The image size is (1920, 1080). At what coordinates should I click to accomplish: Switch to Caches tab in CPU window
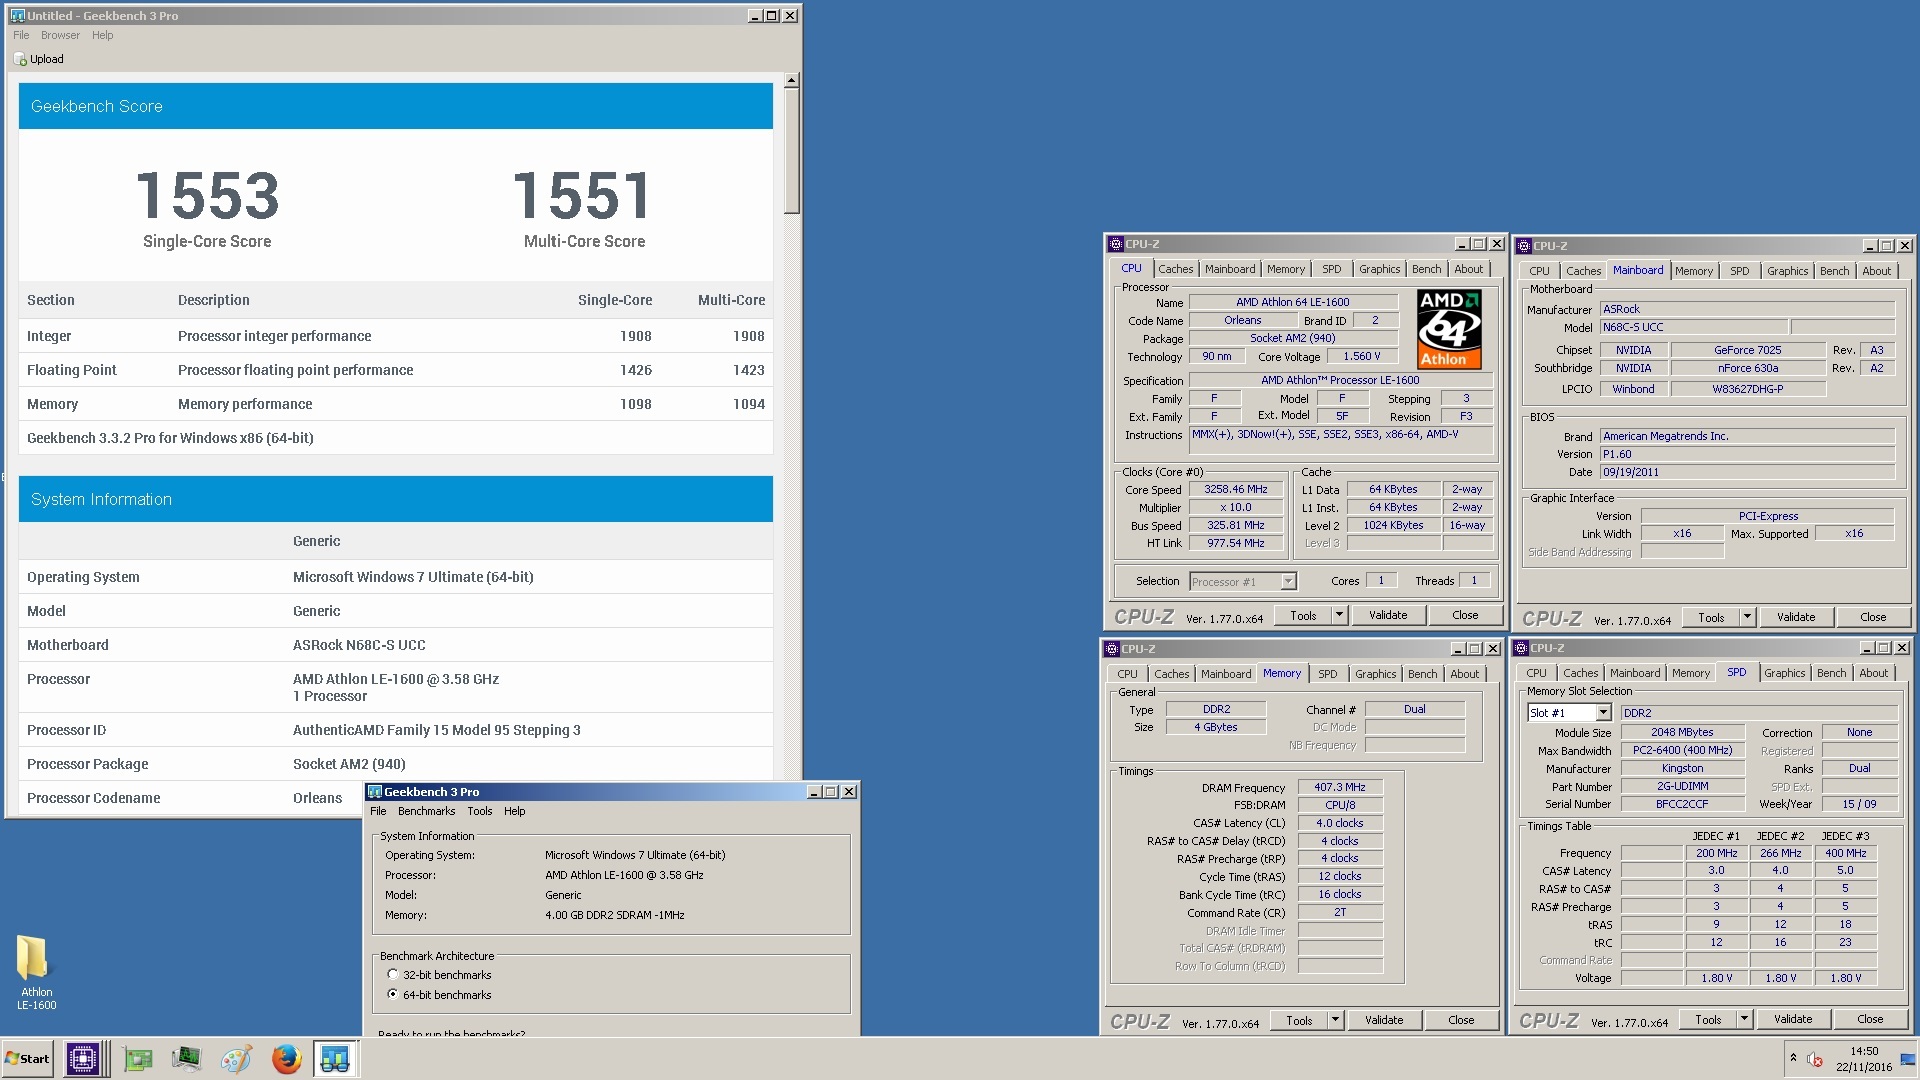click(x=1175, y=270)
